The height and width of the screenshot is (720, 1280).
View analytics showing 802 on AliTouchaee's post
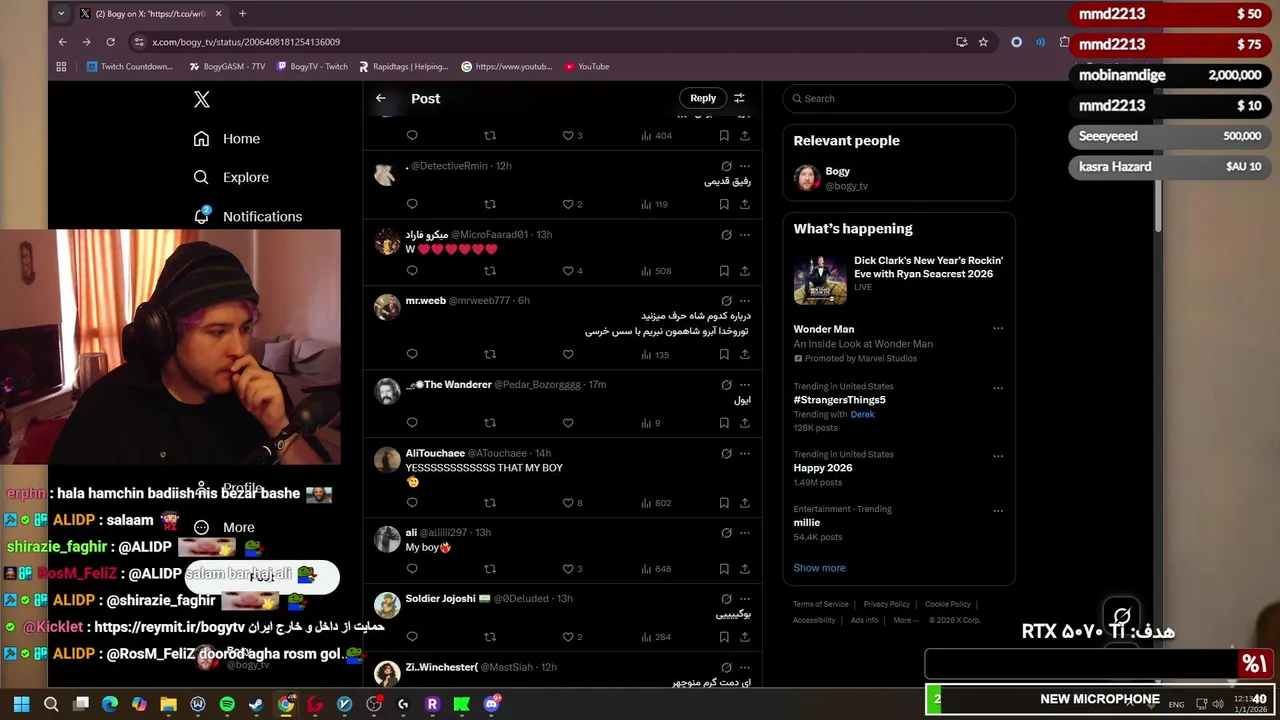pos(655,503)
